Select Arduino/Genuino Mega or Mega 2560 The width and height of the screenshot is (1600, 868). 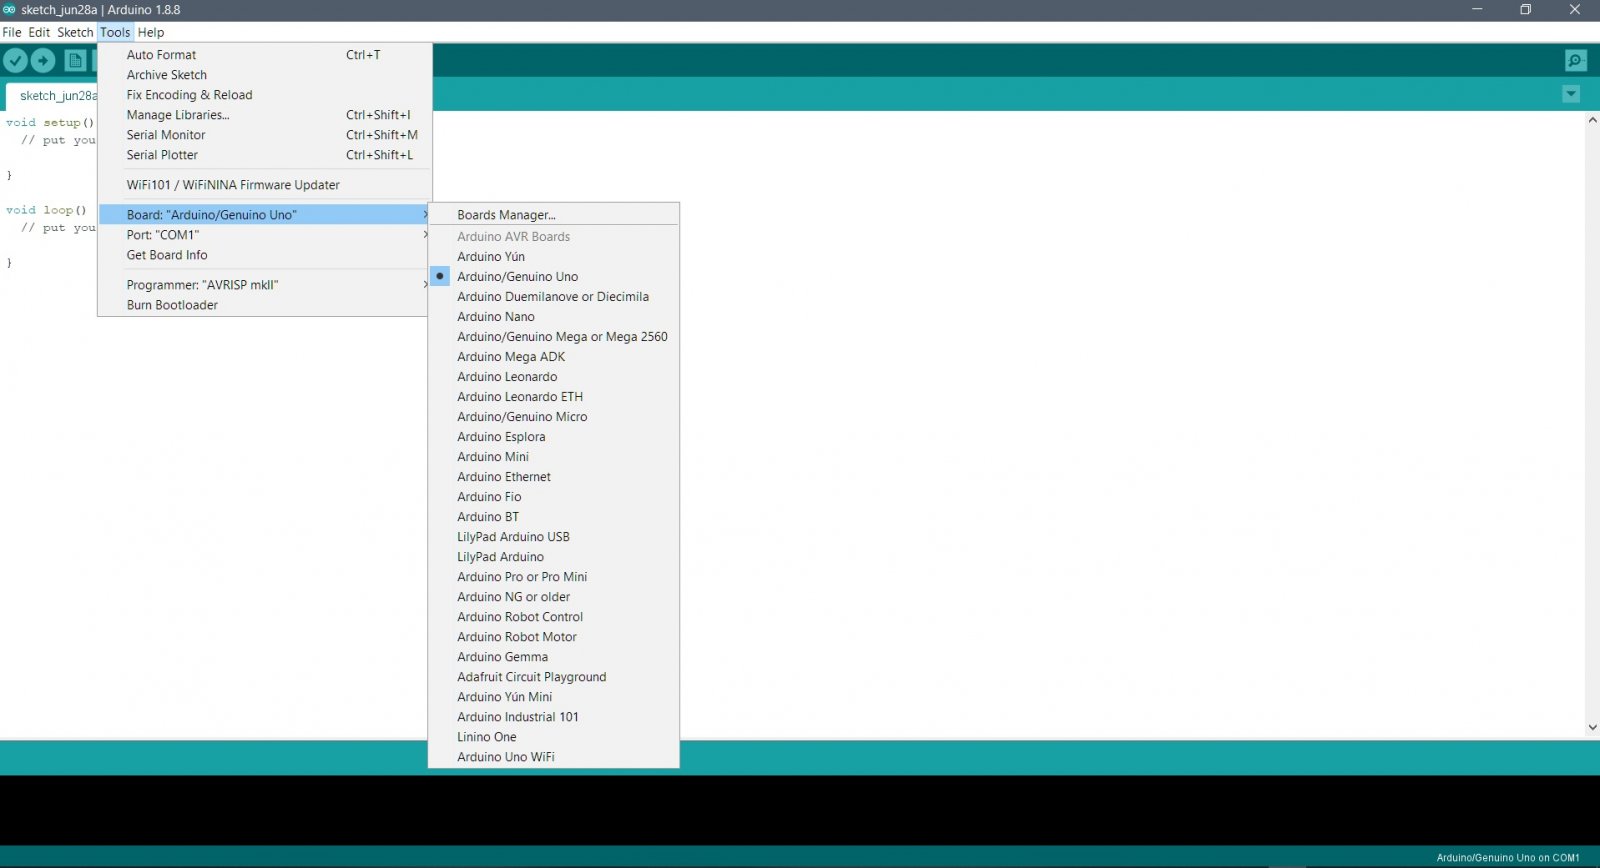point(553,336)
